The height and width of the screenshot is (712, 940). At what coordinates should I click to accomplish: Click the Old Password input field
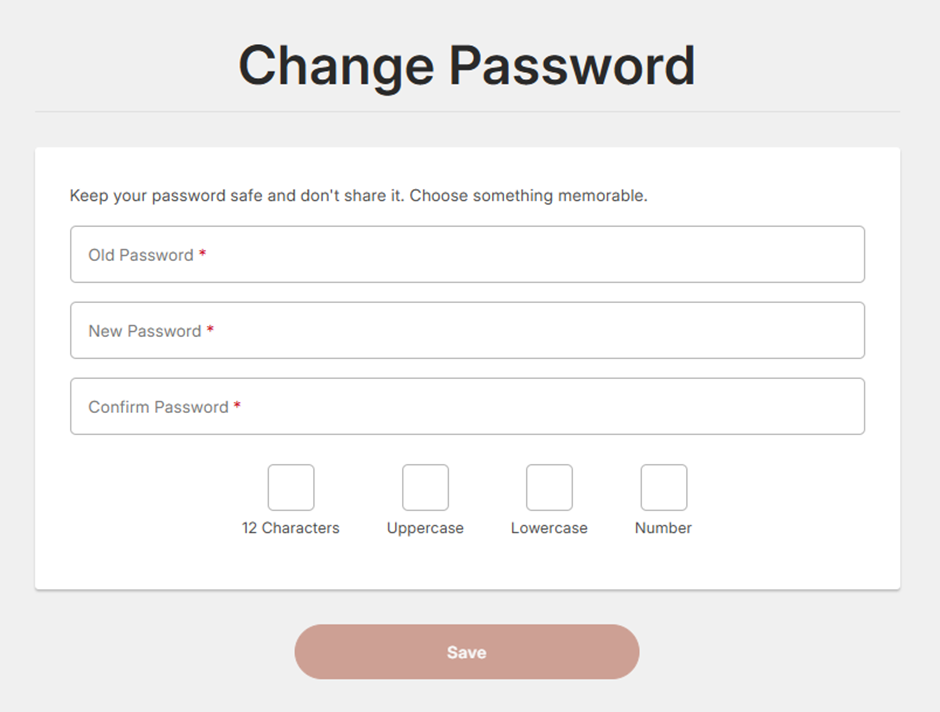(467, 254)
